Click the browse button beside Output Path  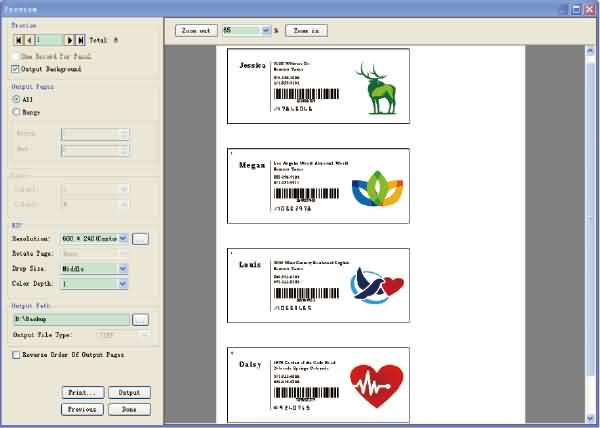[141, 319]
